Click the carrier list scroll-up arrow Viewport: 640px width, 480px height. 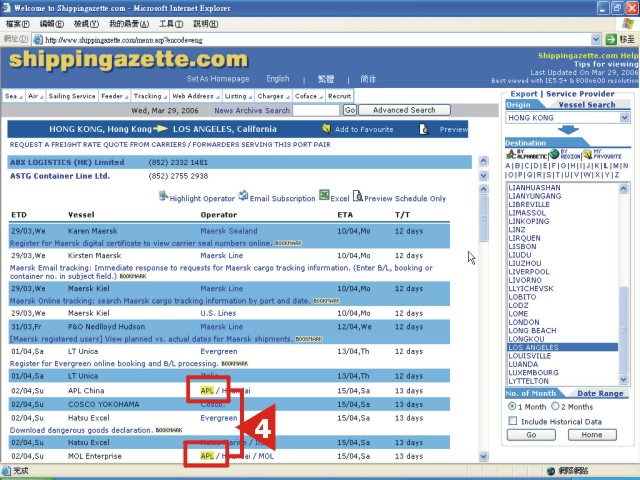(483, 161)
